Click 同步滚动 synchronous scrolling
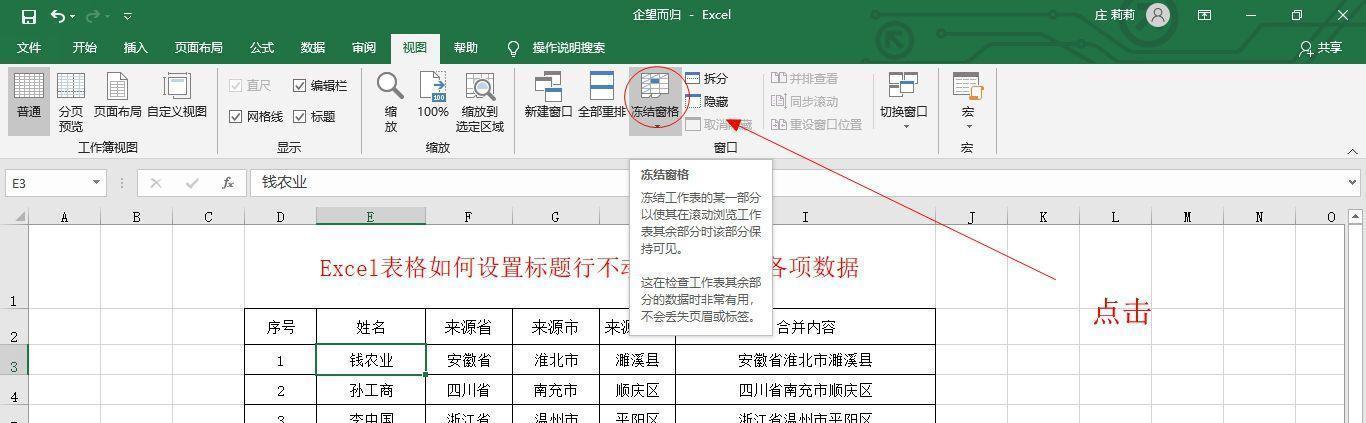The width and height of the screenshot is (1366, 423). pos(805,101)
